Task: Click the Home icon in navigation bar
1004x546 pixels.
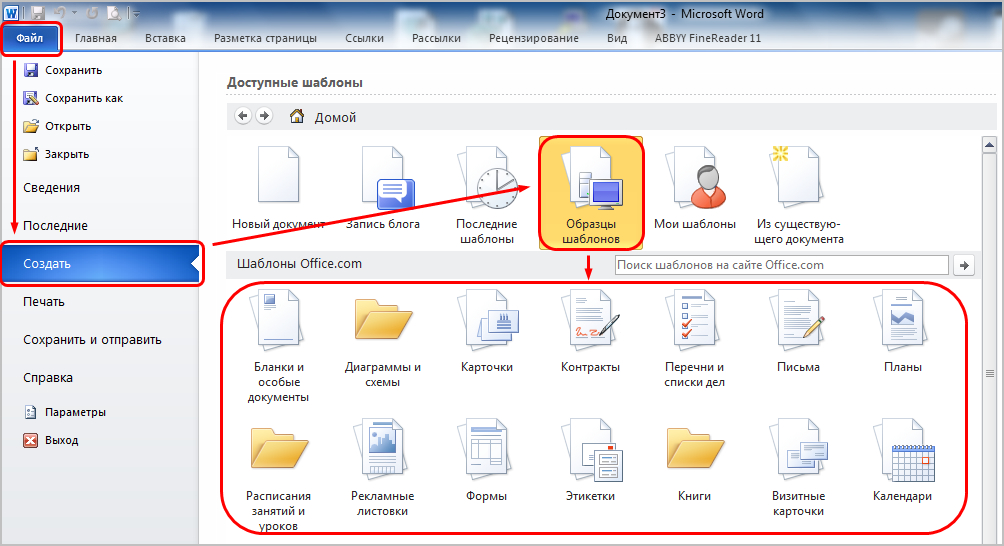Action: 297,116
